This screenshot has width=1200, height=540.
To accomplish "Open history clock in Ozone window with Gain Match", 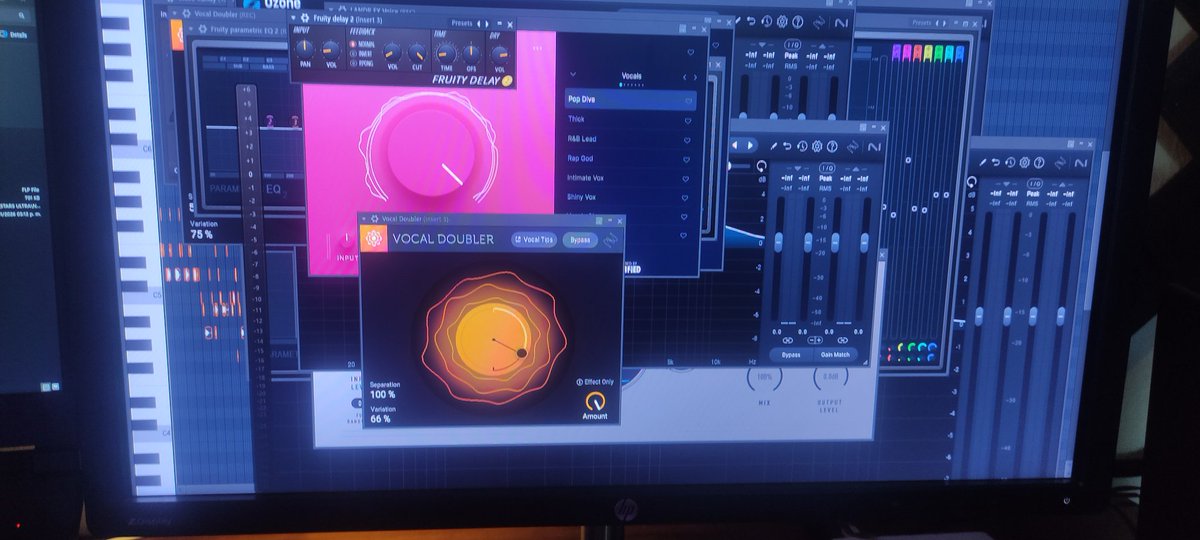I will point(802,146).
